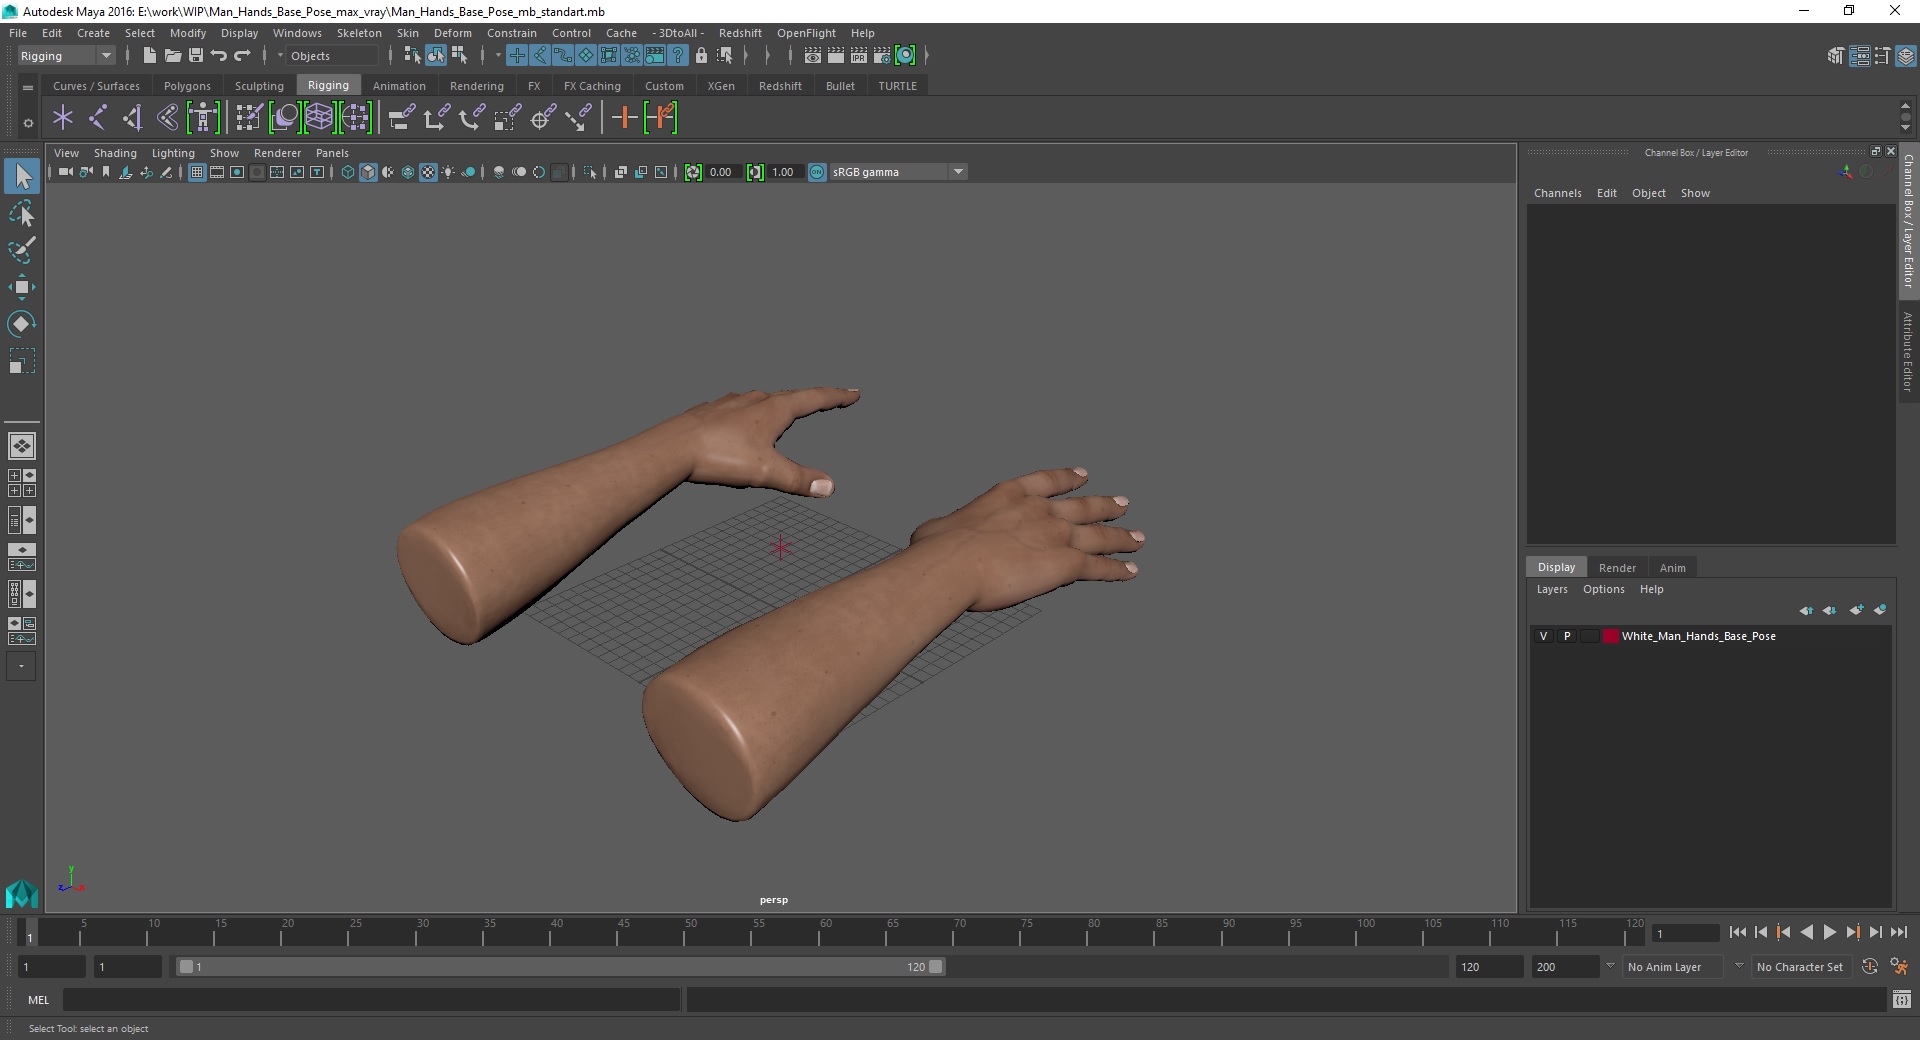Screen dimensions: 1920x1040
Task: Click the time range slider bar
Action: pyautogui.click(x=560, y=967)
